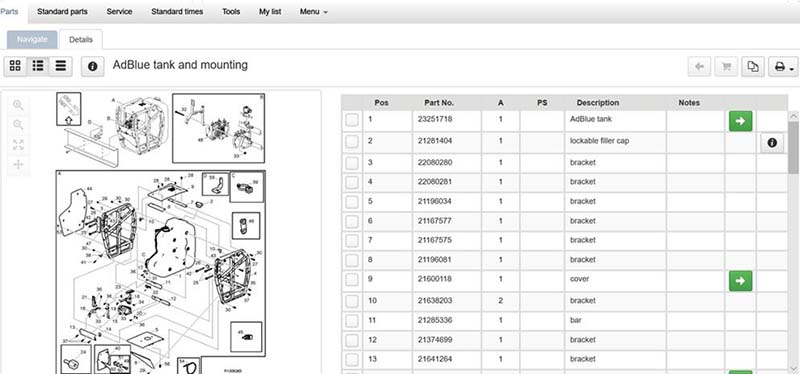800x374 pixels.
Task: Switch to the Navigate tab
Action: (x=32, y=39)
